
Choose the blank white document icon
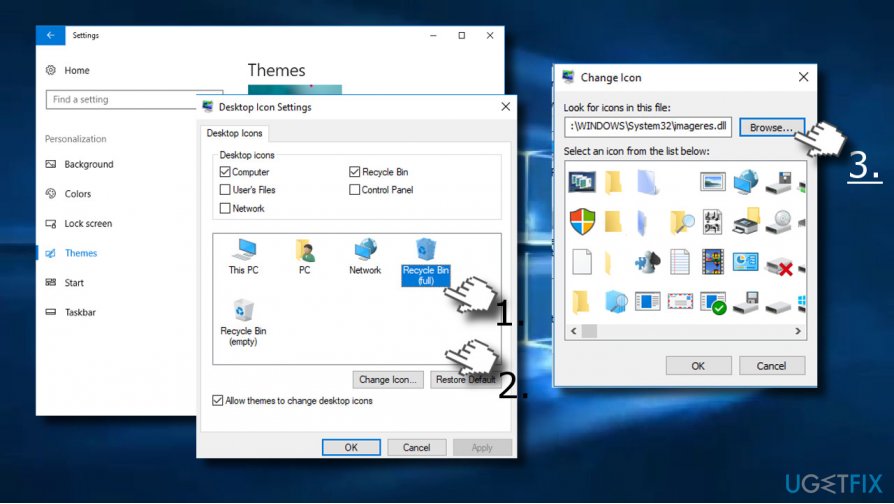(582, 262)
